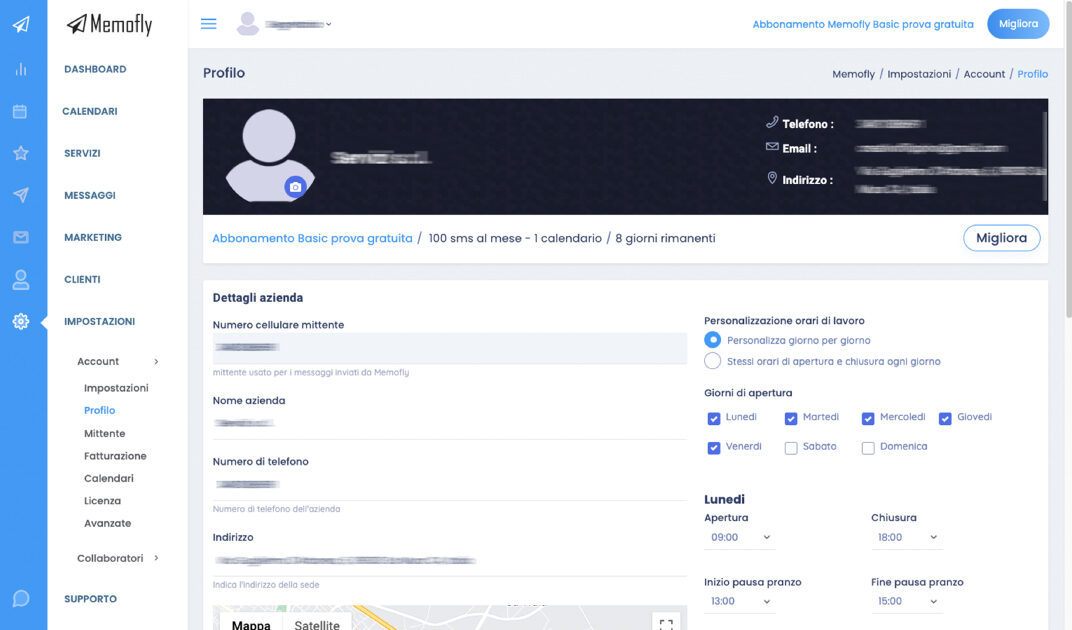Click the camera icon on profile avatar
The image size is (1072, 630).
(x=294, y=186)
